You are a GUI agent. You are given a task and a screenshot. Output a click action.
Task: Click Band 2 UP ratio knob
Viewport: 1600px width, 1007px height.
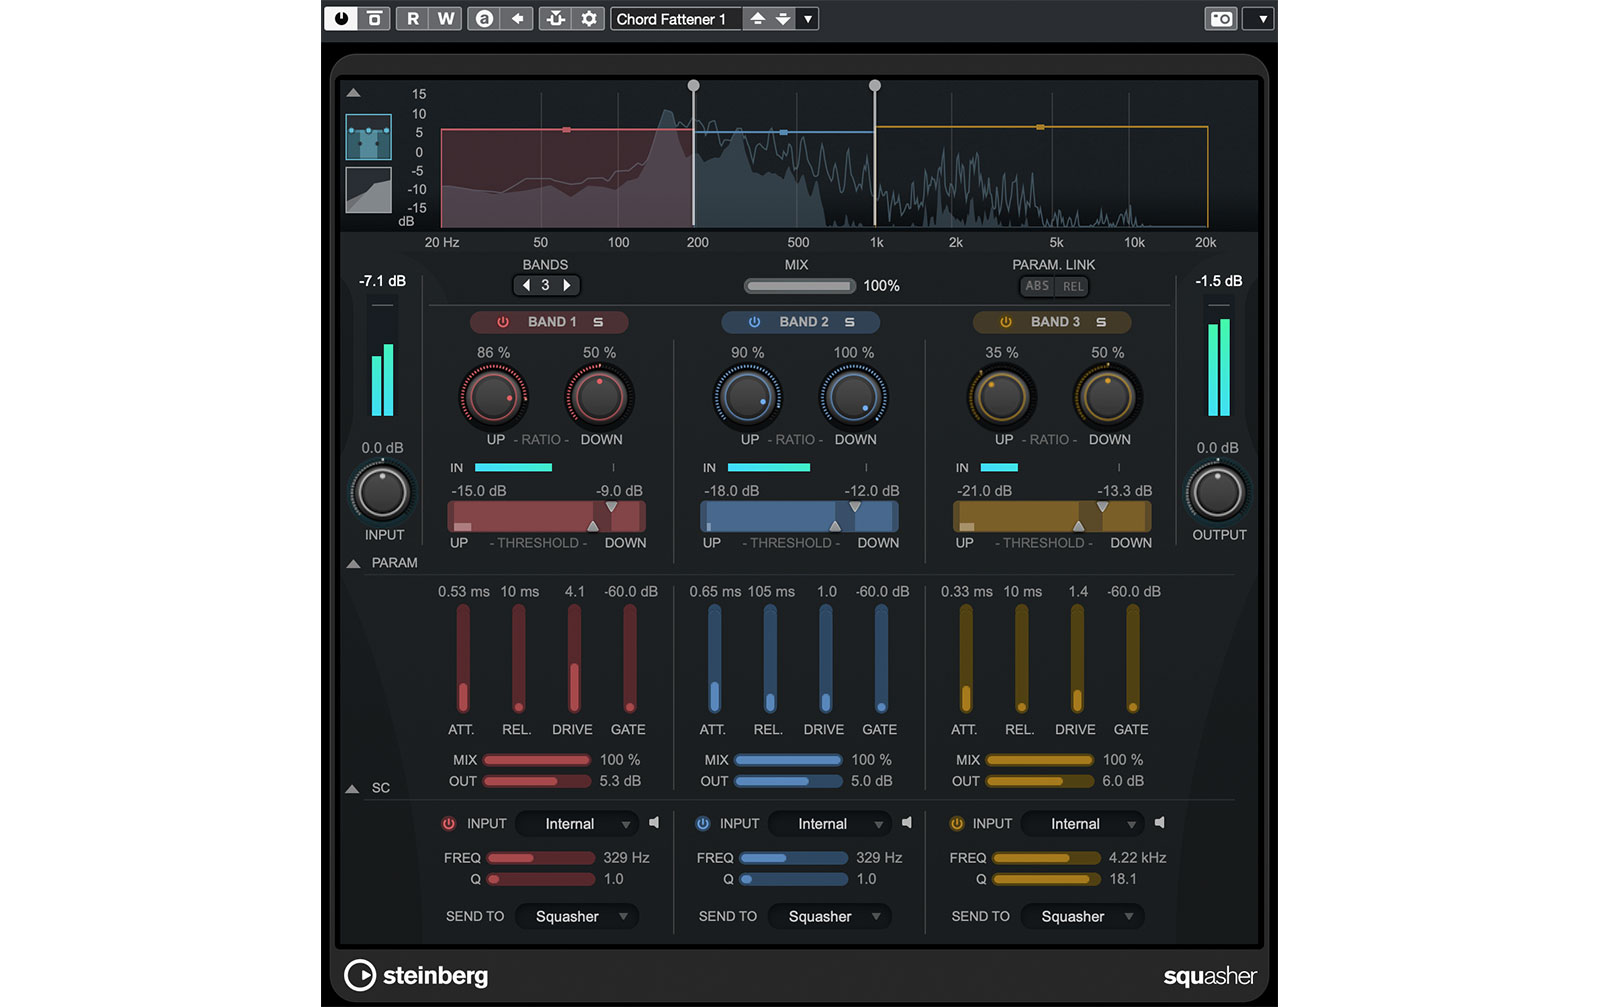(x=747, y=397)
